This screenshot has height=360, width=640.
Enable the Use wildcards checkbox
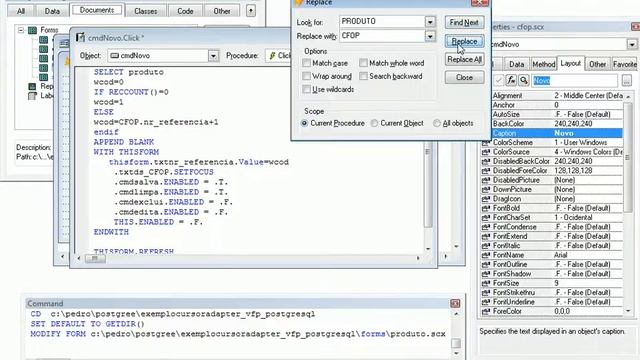click(307, 89)
